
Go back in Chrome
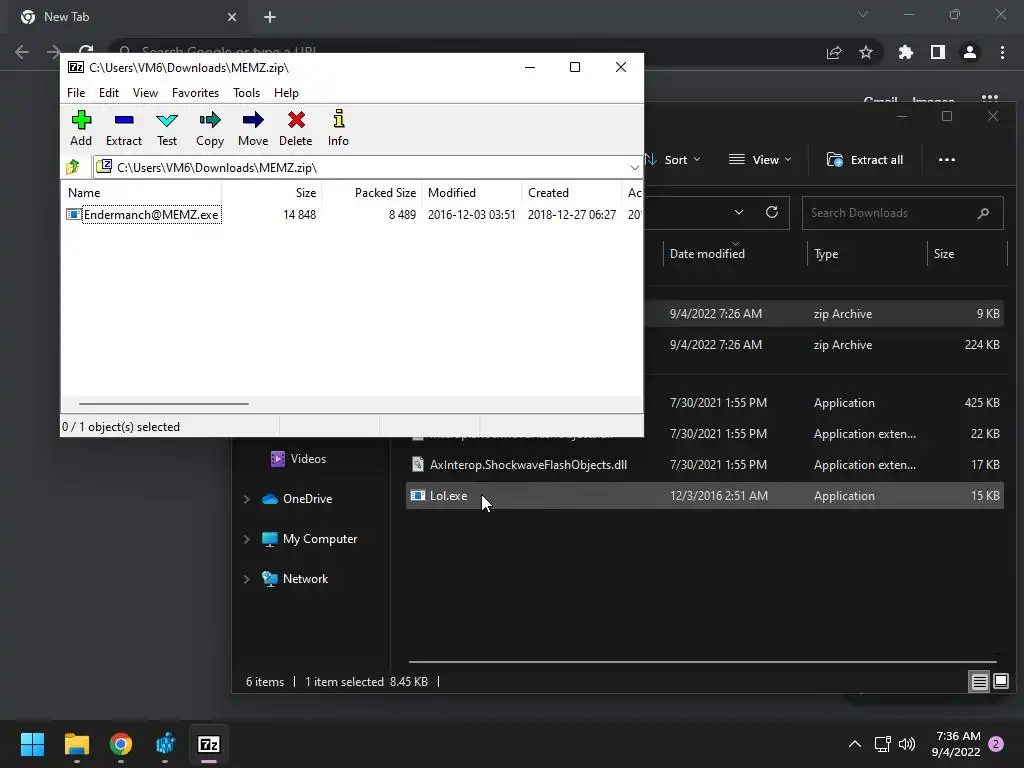click(x=22, y=52)
